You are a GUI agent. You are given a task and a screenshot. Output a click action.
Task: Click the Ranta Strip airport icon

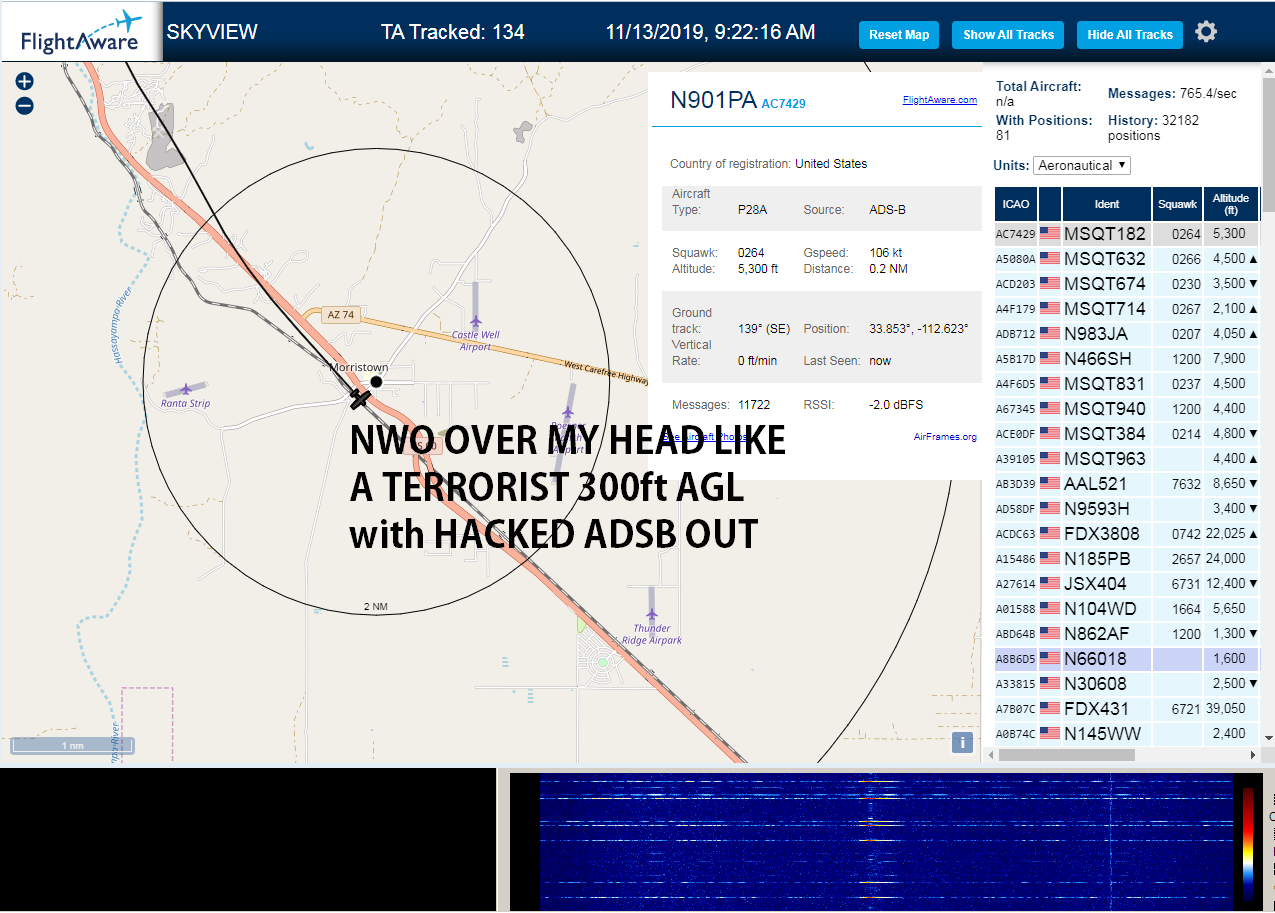click(x=185, y=389)
